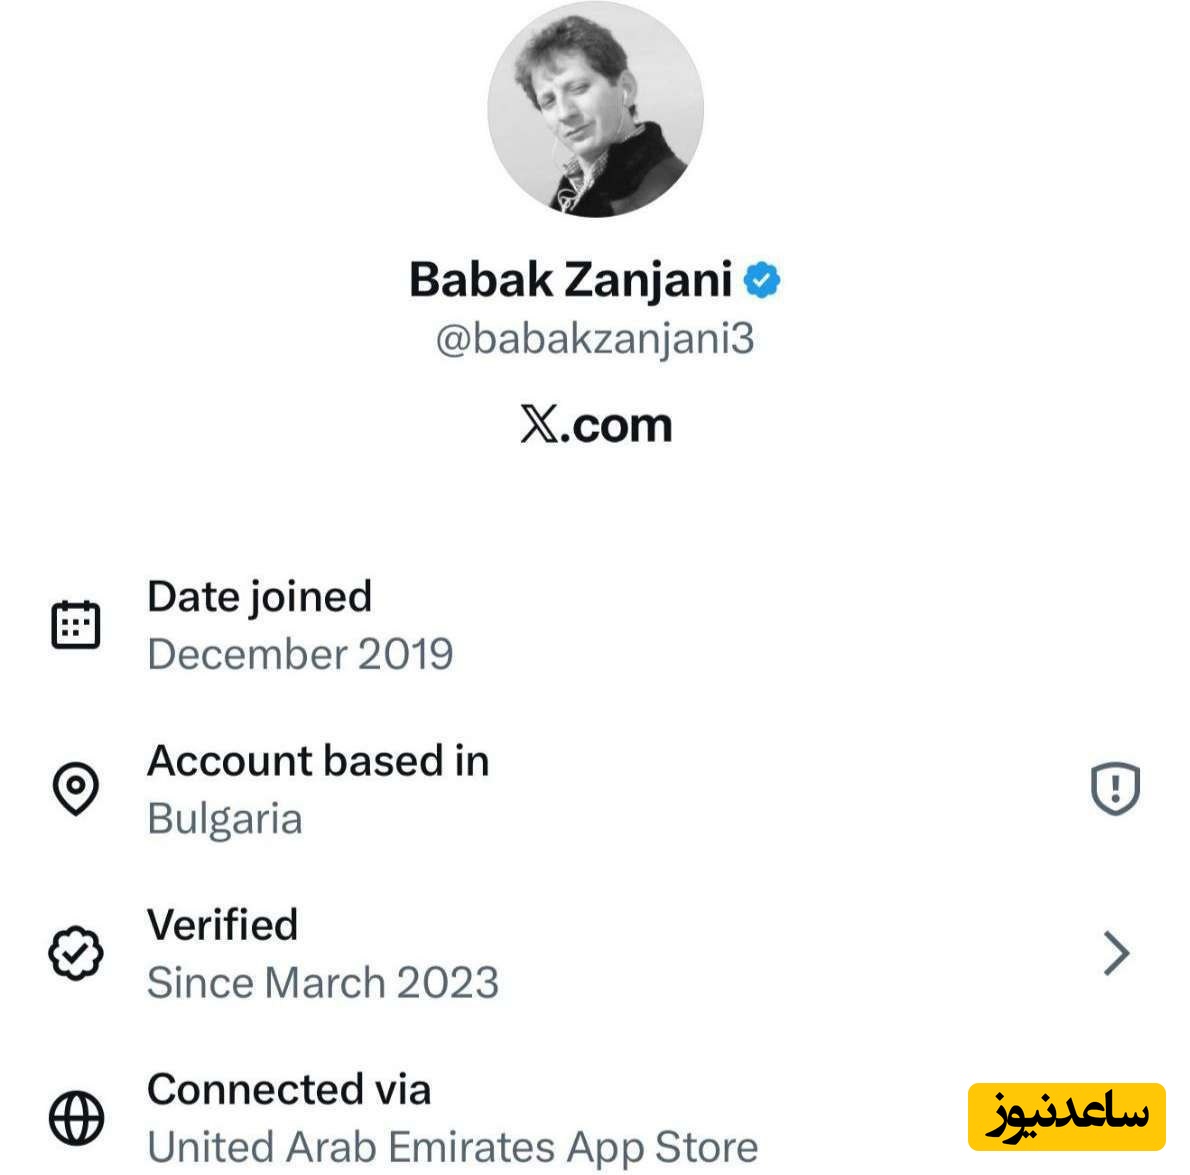Viewport: 1190px width, 1175px height.
Task: Click the username @babakzanjani3
Action: [x=595, y=340]
